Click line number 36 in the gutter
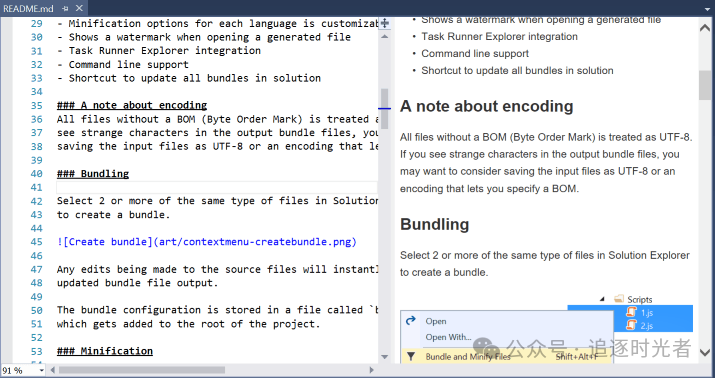This screenshot has width=715, height=378. point(36,119)
